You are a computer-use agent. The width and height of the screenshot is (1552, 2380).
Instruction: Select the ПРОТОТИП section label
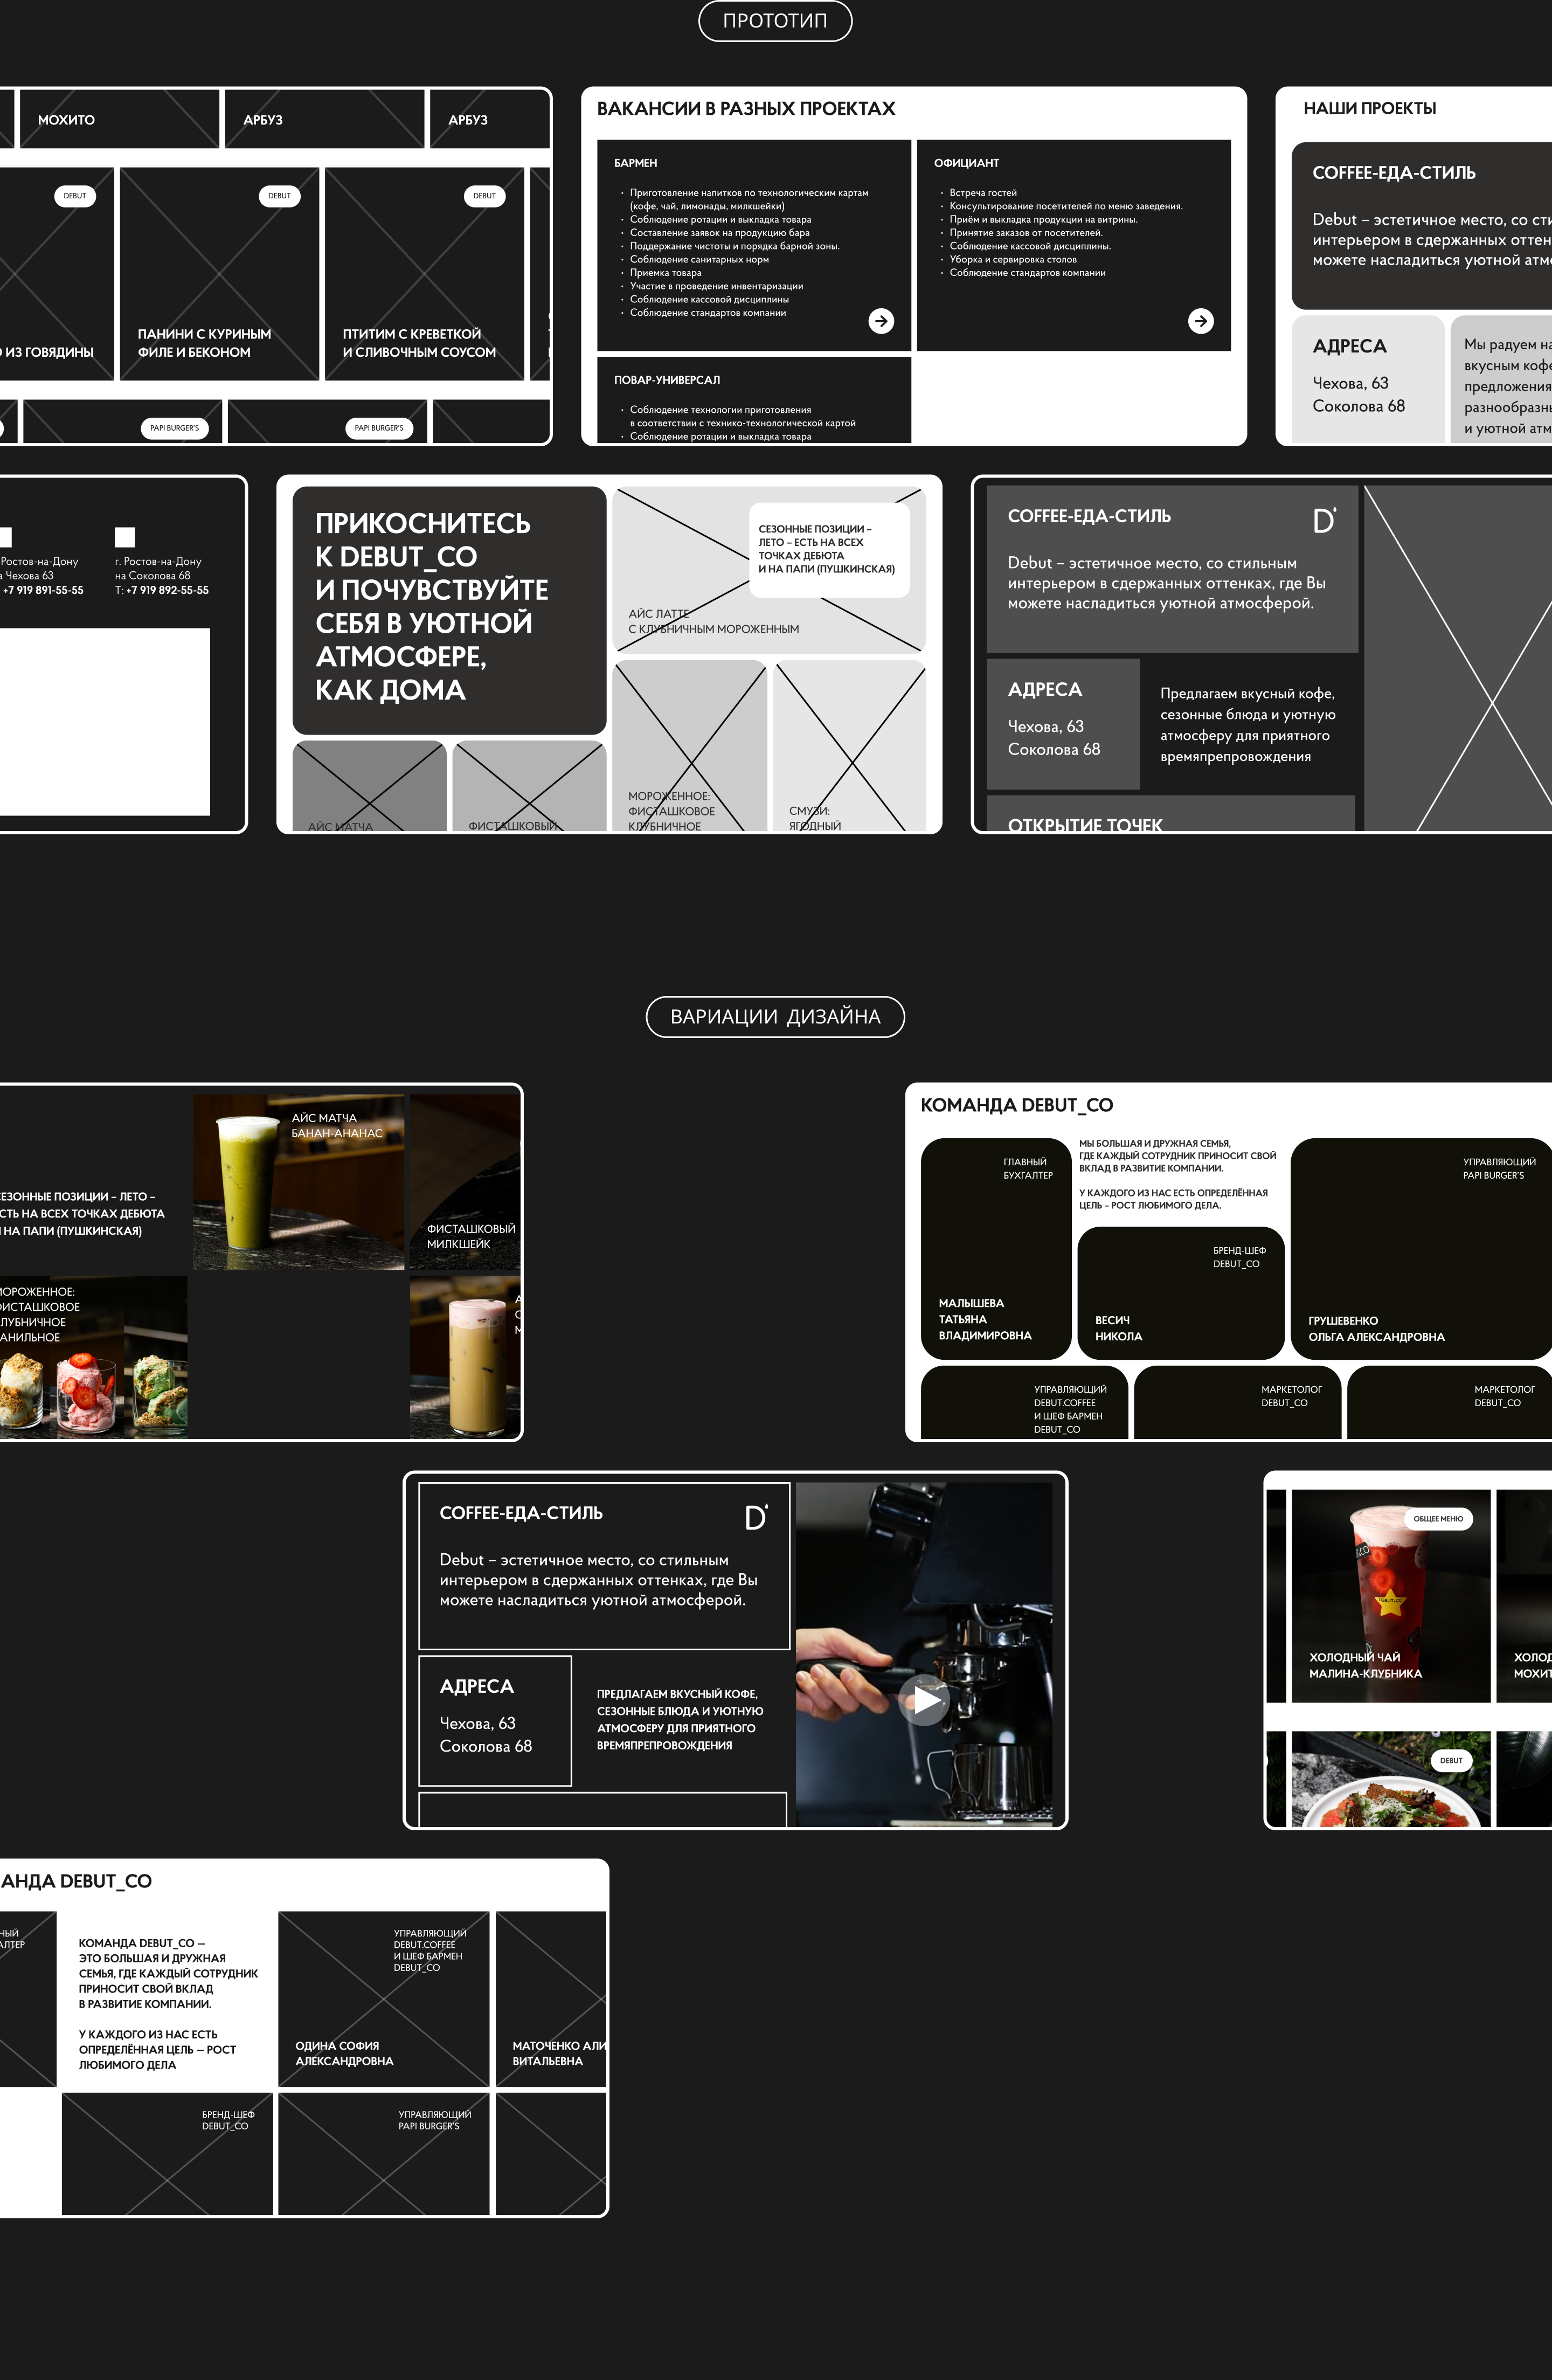pyautogui.click(x=775, y=21)
